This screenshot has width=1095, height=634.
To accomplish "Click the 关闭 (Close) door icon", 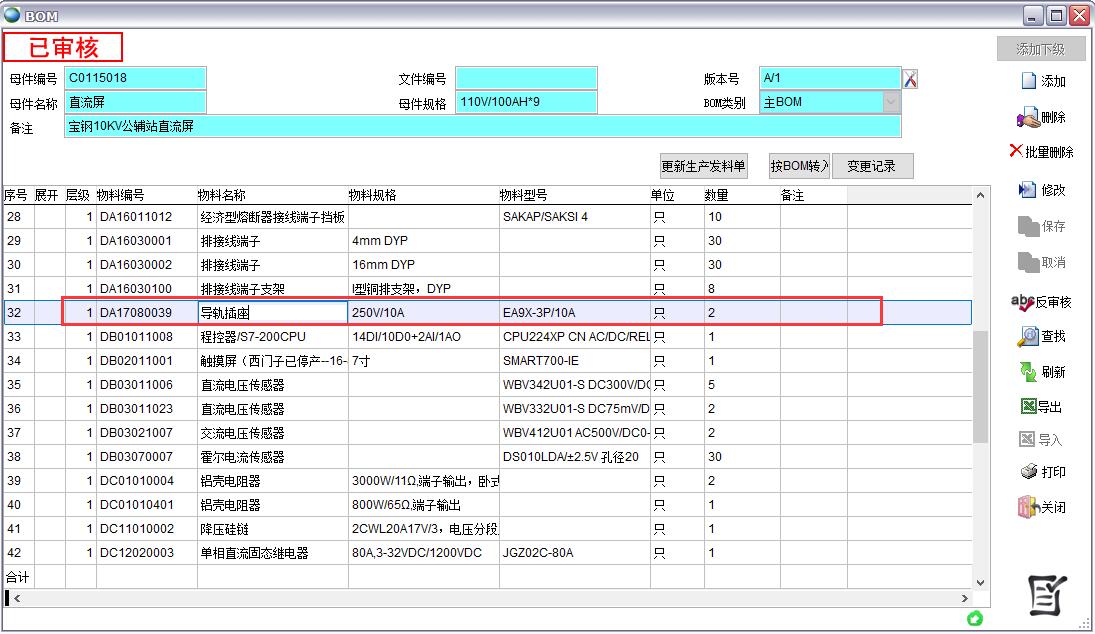I will [x=1027, y=507].
